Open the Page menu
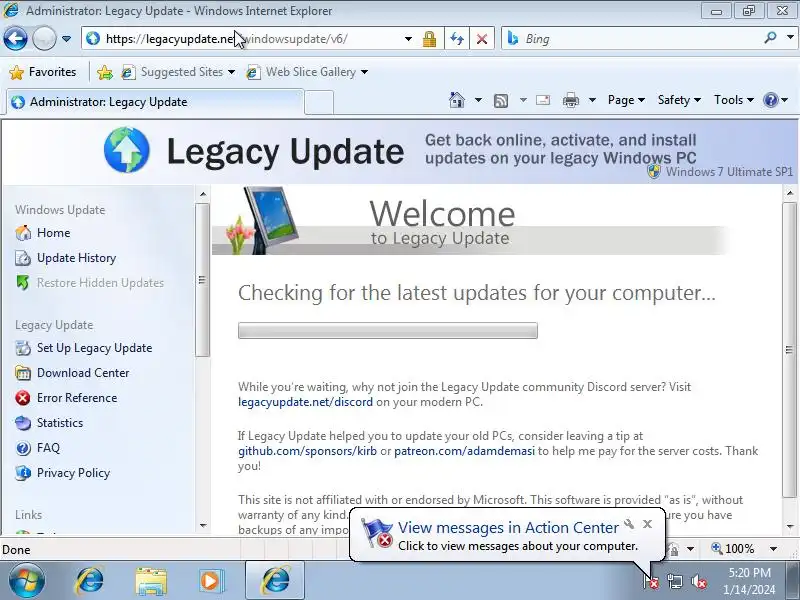Image resolution: width=800 pixels, height=600 pixels. (626, 100)
